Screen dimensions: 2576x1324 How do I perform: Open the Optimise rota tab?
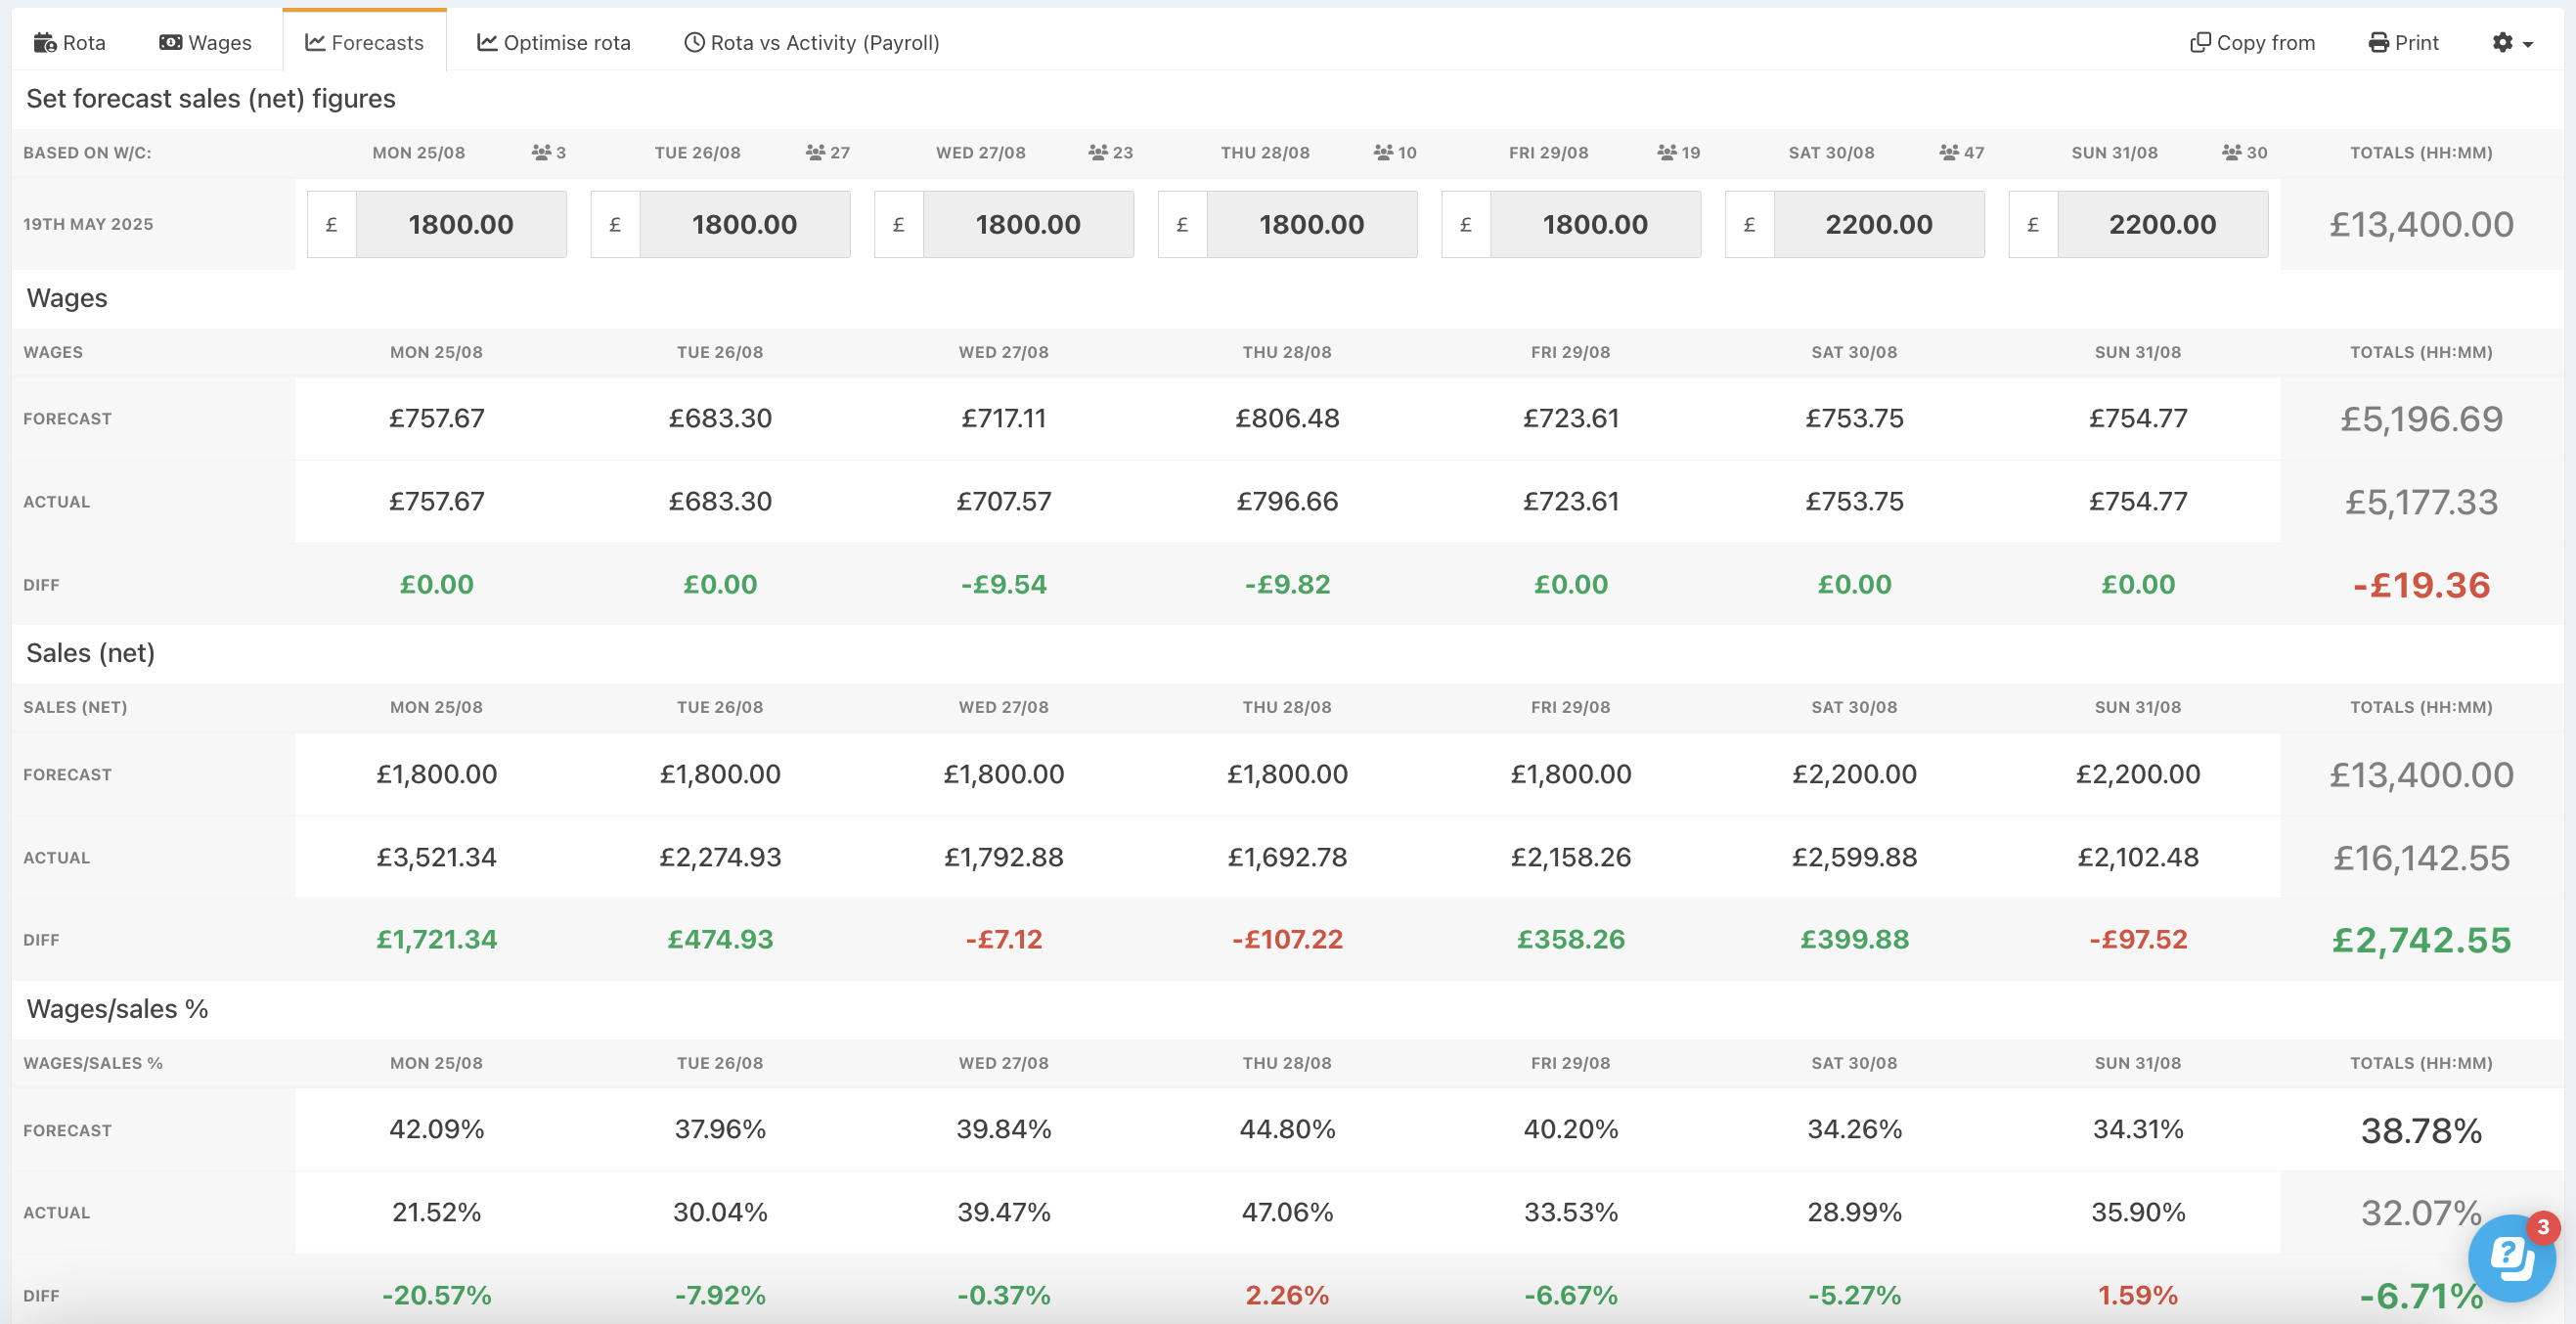(x=553, y=42)
